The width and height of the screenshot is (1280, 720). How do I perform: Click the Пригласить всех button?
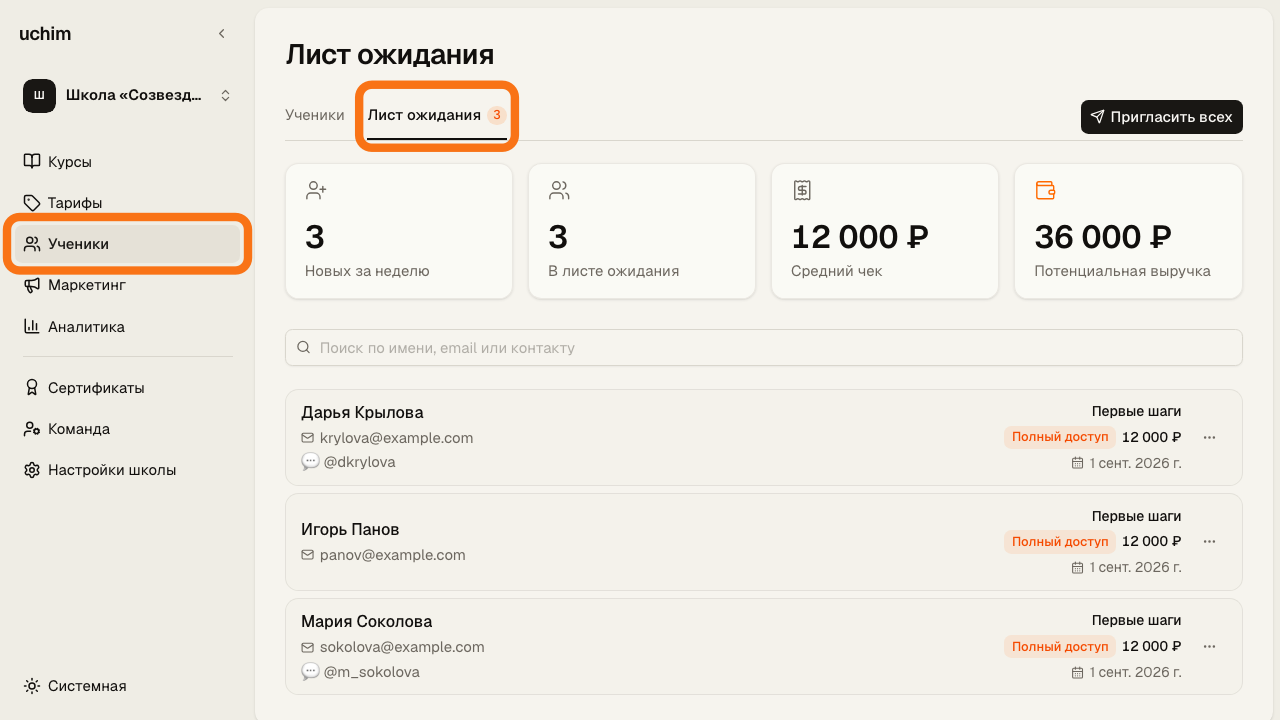(1162, 117)
